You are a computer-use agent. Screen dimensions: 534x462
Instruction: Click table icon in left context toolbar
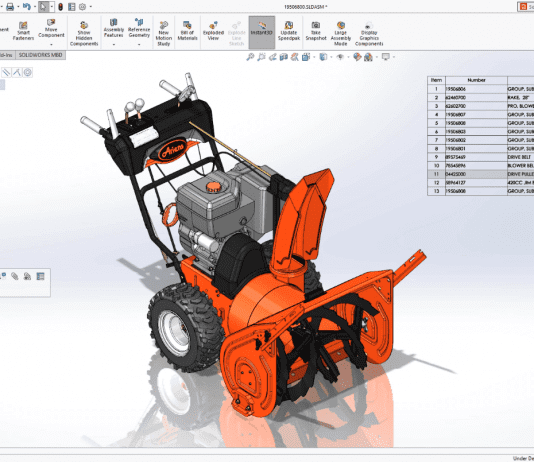click(x=40, y=276)
